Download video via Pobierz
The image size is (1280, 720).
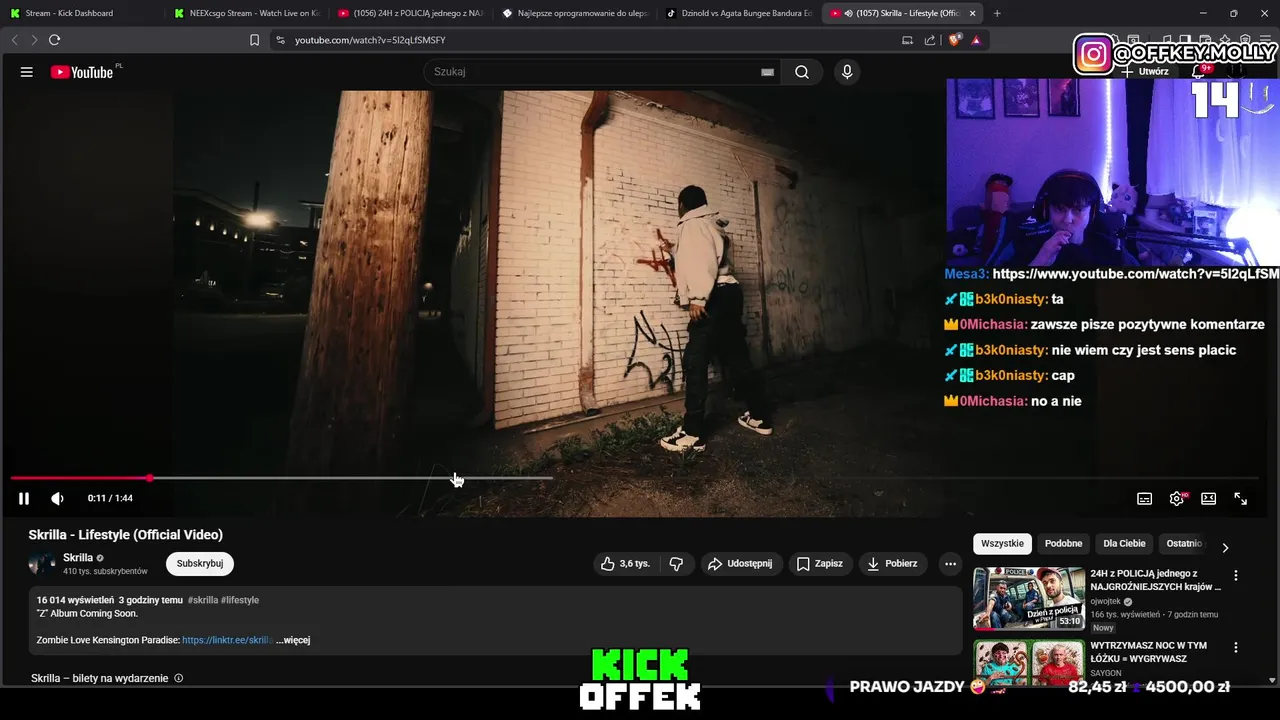pyautogui.click(x=892, y=564)
